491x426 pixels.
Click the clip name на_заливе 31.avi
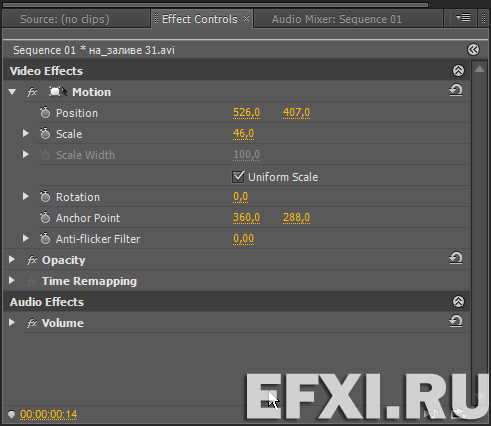click(132, 50)
